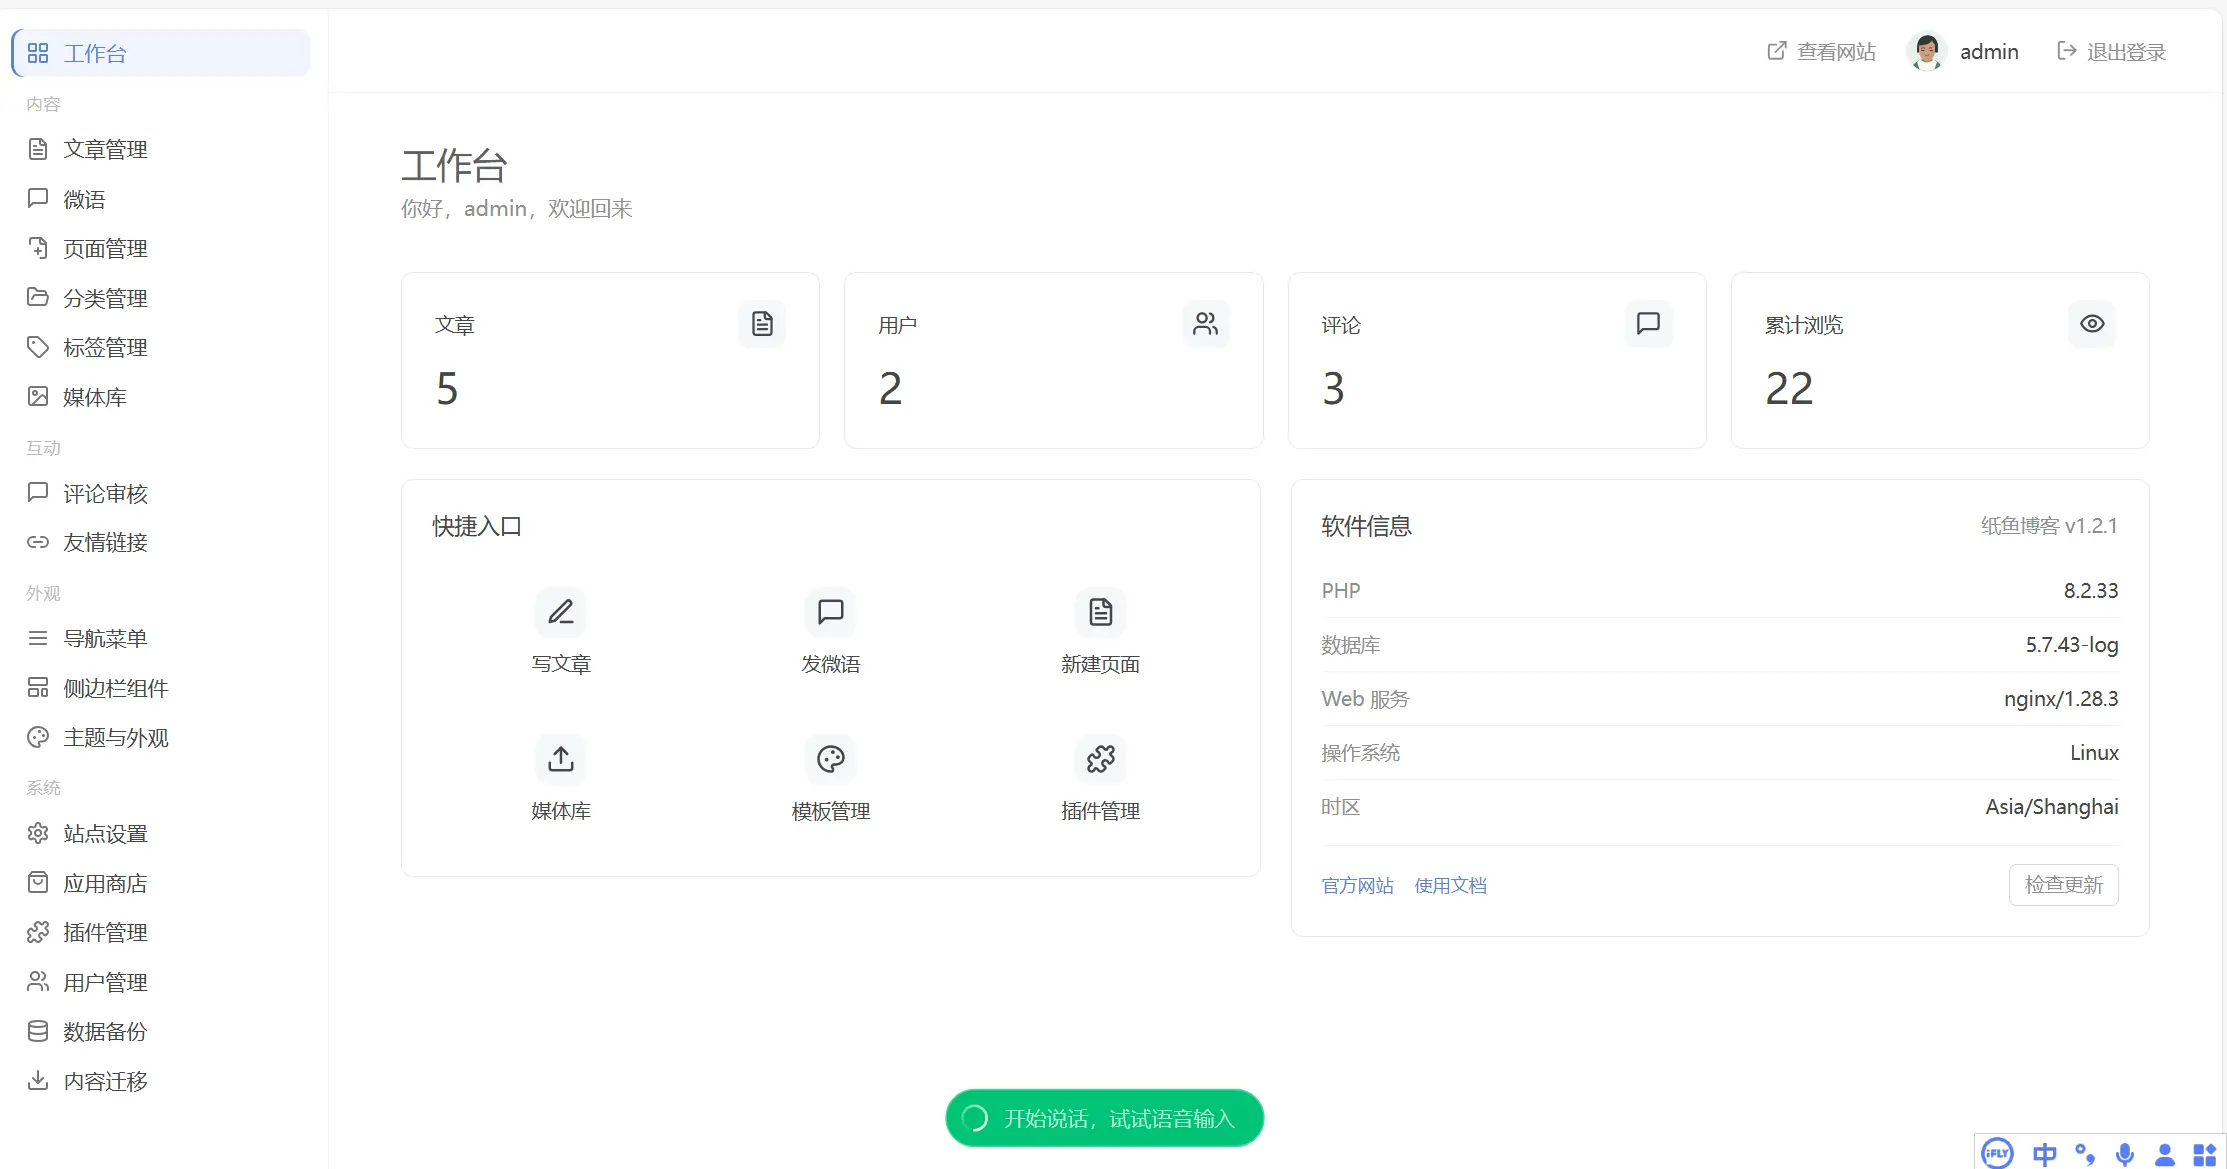Screen dimensions: 2227x1169
Task: Click the 站点设置 gear icon
Action: click(38, 833)
